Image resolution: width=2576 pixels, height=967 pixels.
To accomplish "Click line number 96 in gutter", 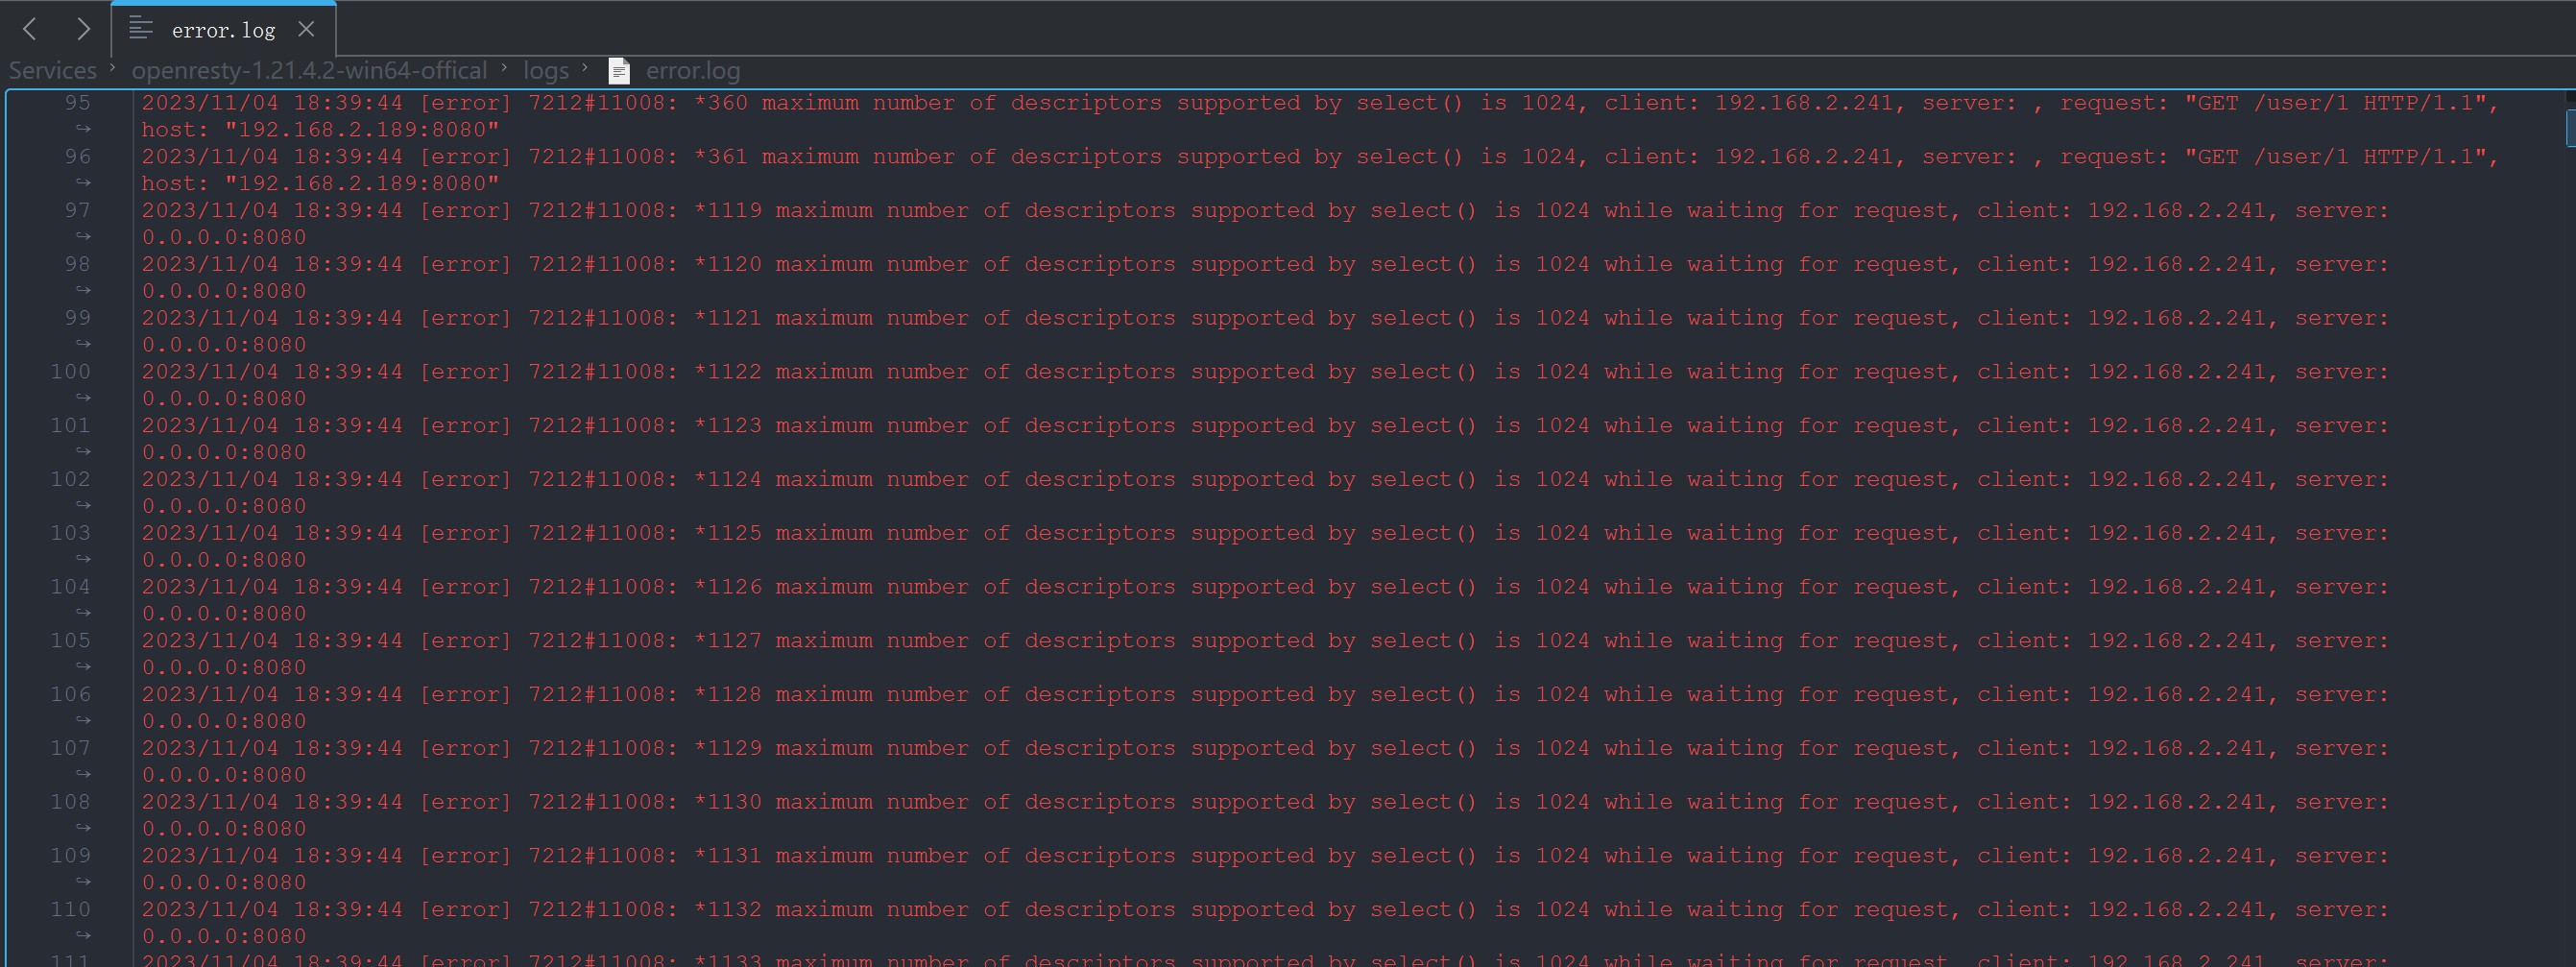I will click(78, 157).
